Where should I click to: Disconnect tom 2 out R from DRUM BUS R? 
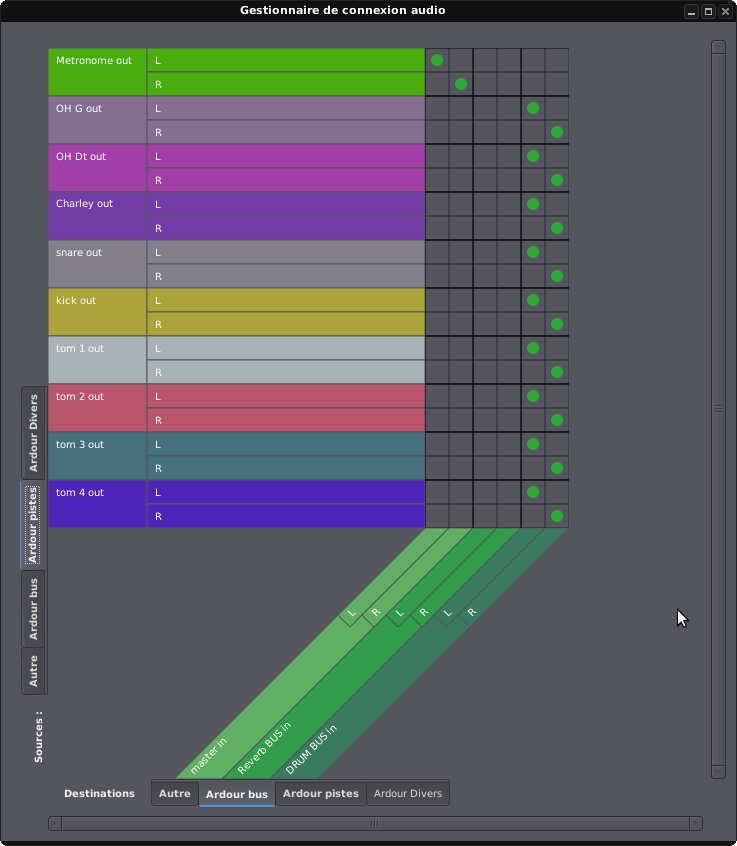point(557,420)
